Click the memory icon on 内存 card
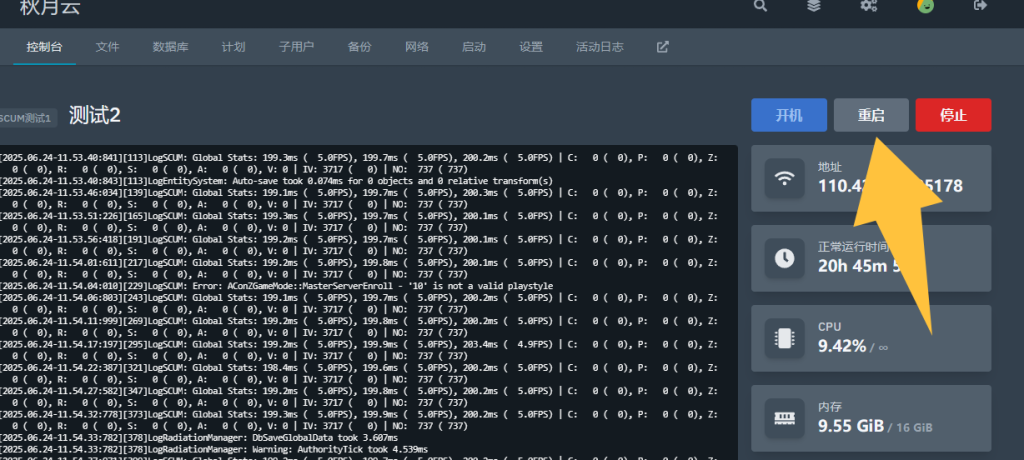 785,419
